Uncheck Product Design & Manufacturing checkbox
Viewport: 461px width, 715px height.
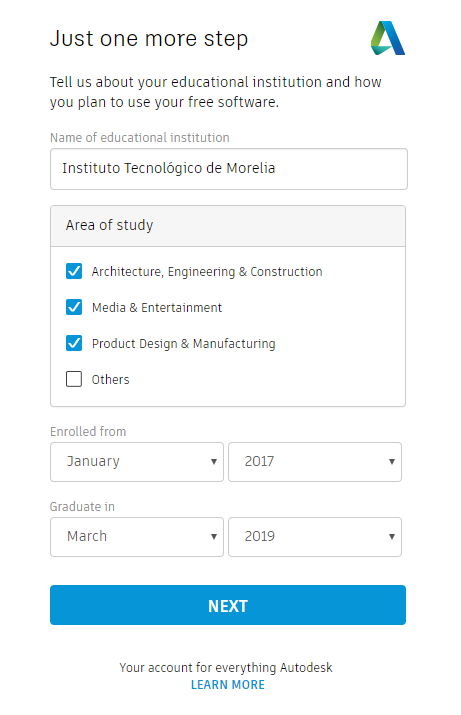coord(74,343)
